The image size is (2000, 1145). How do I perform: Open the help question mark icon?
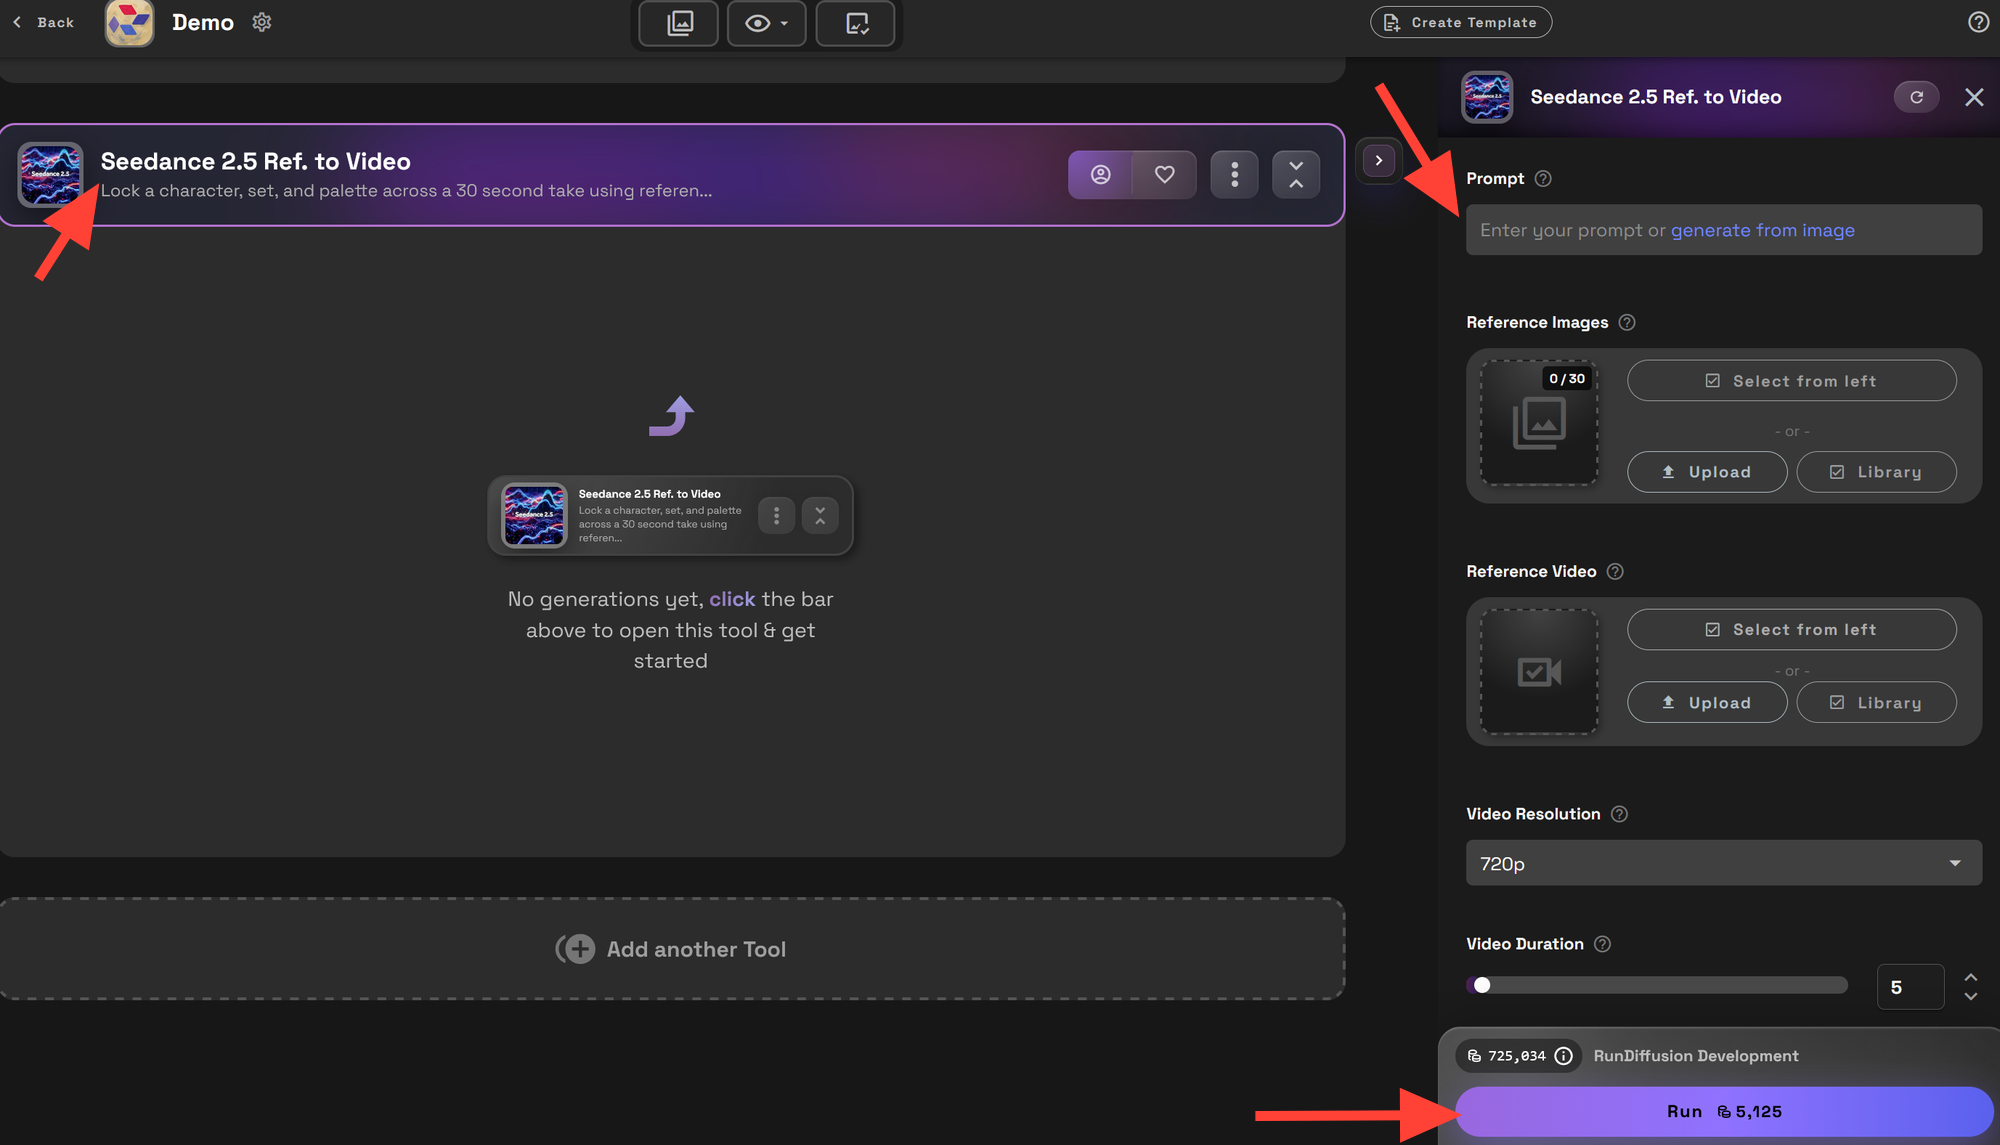coord(1978,22)
